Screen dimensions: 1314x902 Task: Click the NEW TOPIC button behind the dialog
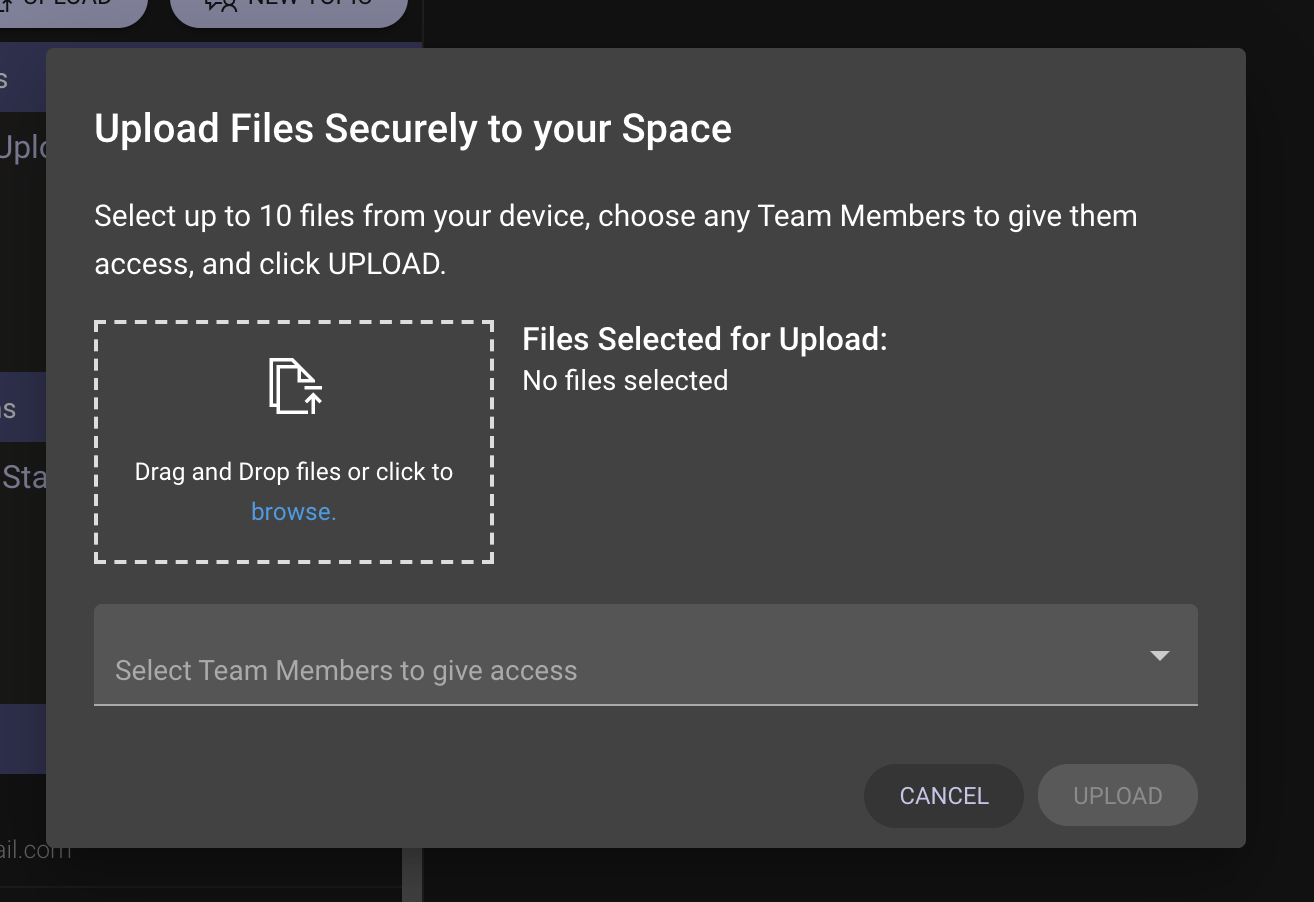tap(290, 10)
